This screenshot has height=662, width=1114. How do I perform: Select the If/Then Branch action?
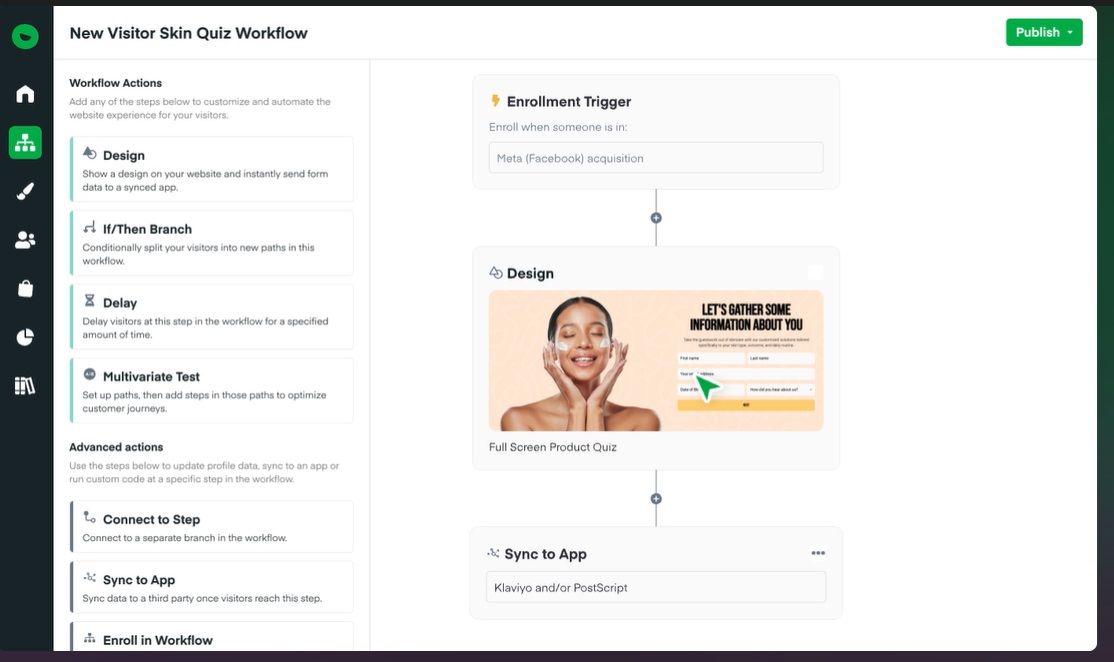(x=212, y=243)
